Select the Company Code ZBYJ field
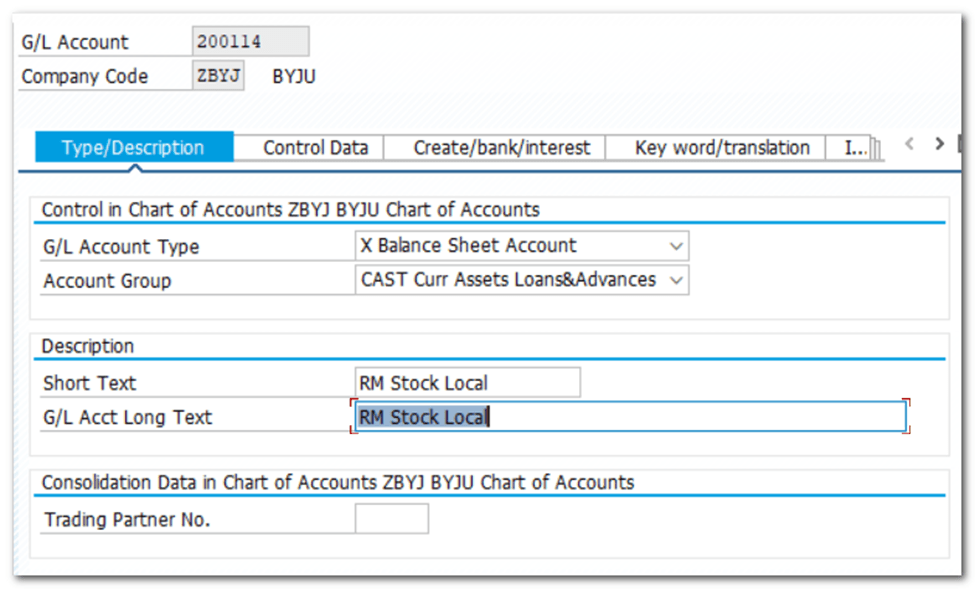The height and width of the screenshot is (589, 975). point(218,76)
